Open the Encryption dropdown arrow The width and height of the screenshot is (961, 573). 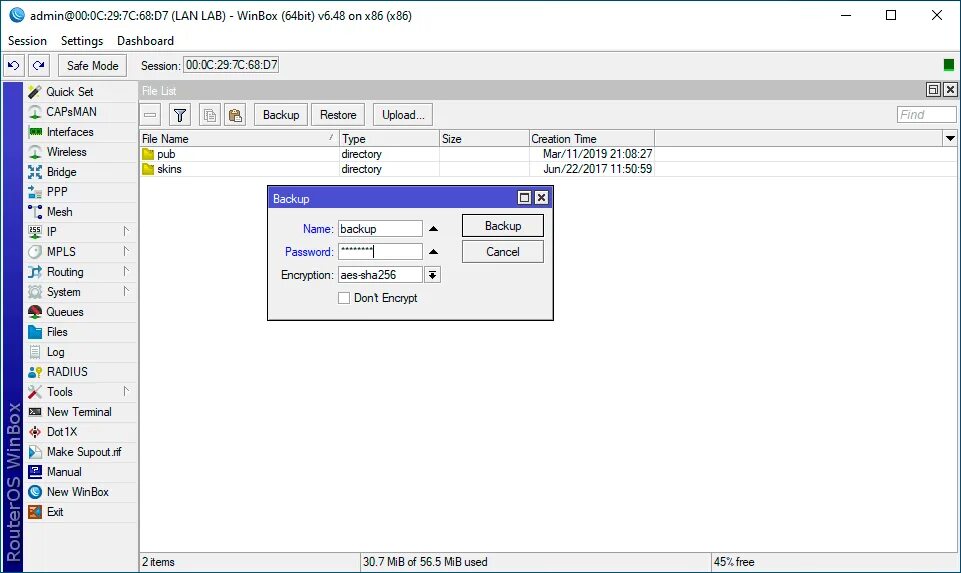pyautogui.click(x=433, y=275)
